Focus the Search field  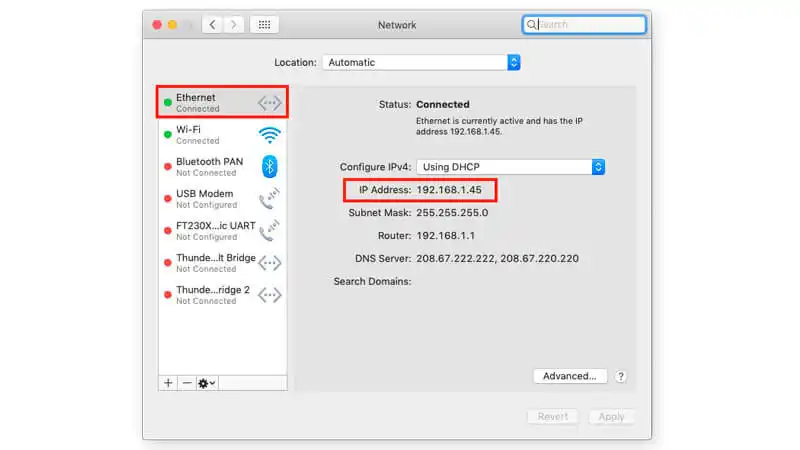(x=584, y=24)
